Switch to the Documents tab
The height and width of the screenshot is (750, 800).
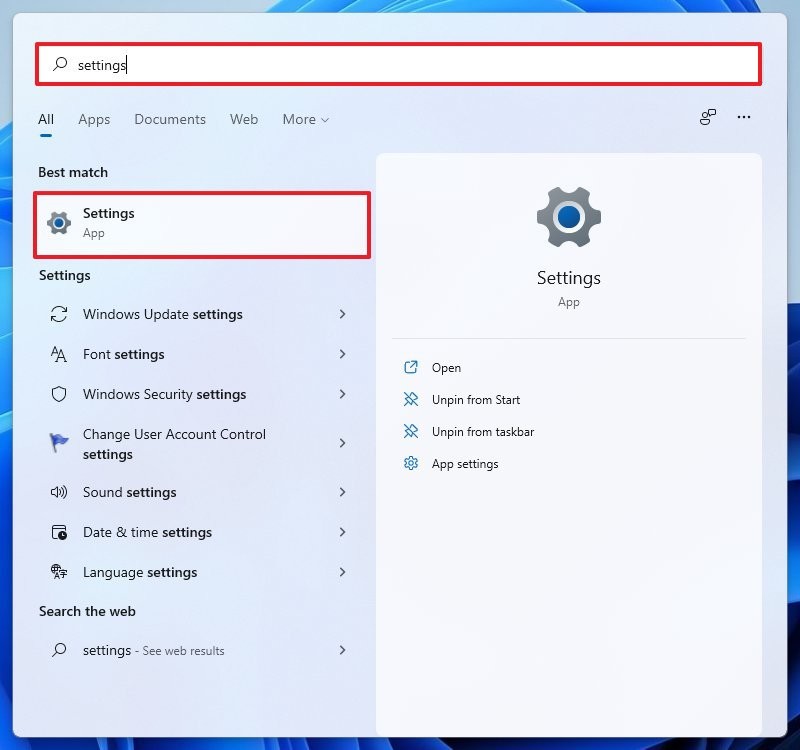tap(170, 119)
